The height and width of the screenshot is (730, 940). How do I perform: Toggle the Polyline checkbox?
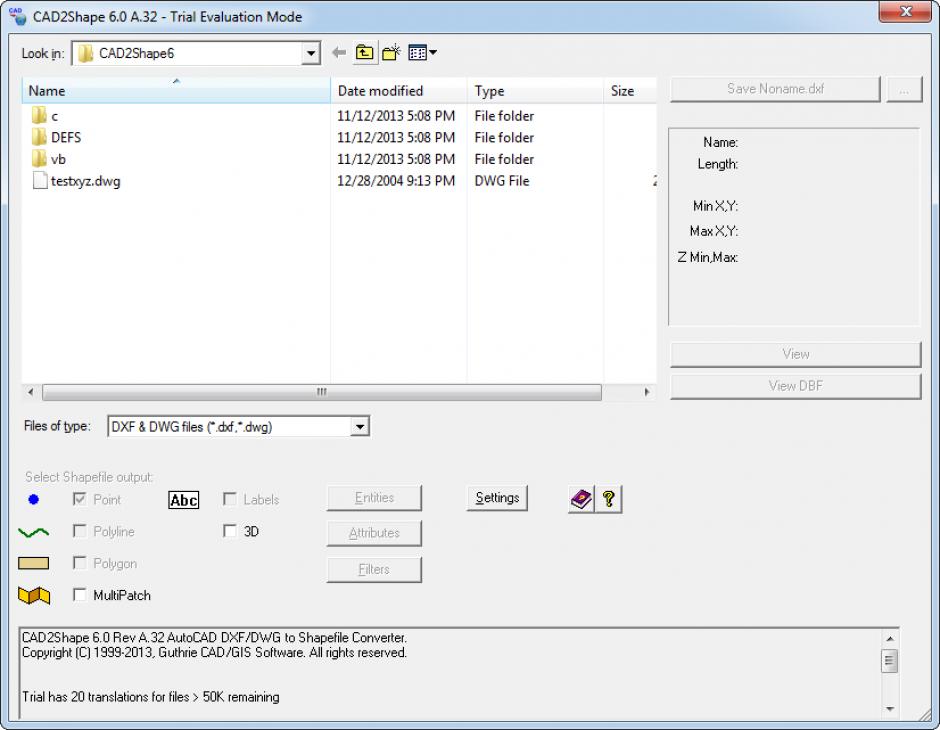[x=79, y=530]
